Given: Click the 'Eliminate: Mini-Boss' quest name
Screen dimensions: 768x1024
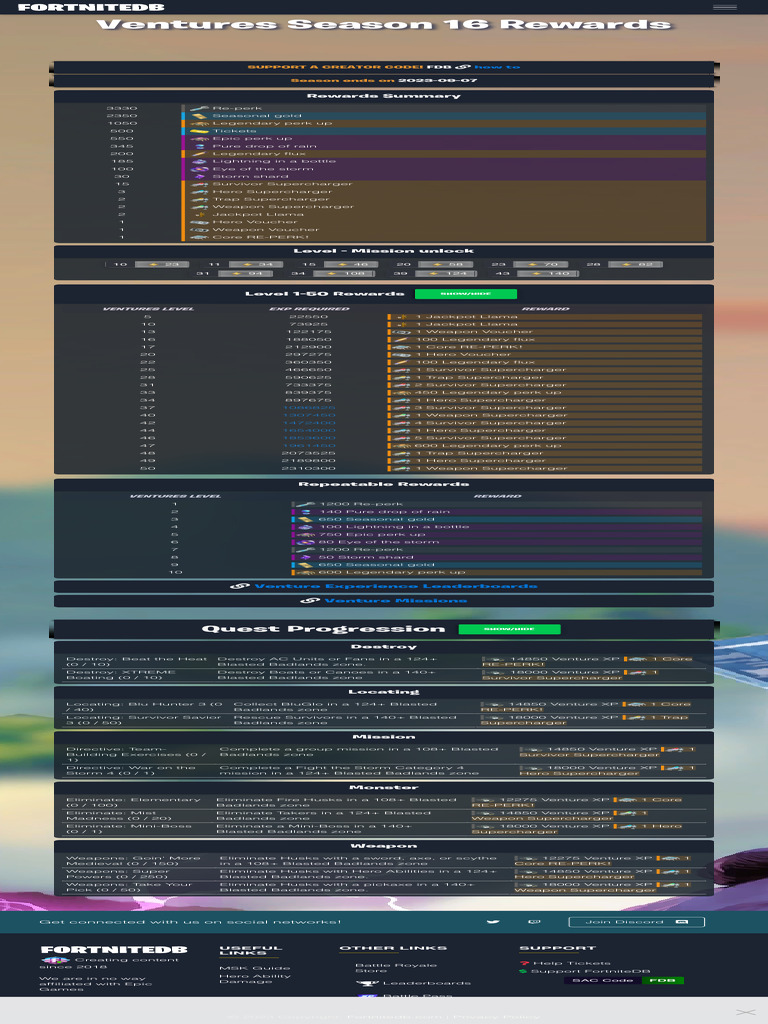Looking at the screenshot, I should point(133,829).
